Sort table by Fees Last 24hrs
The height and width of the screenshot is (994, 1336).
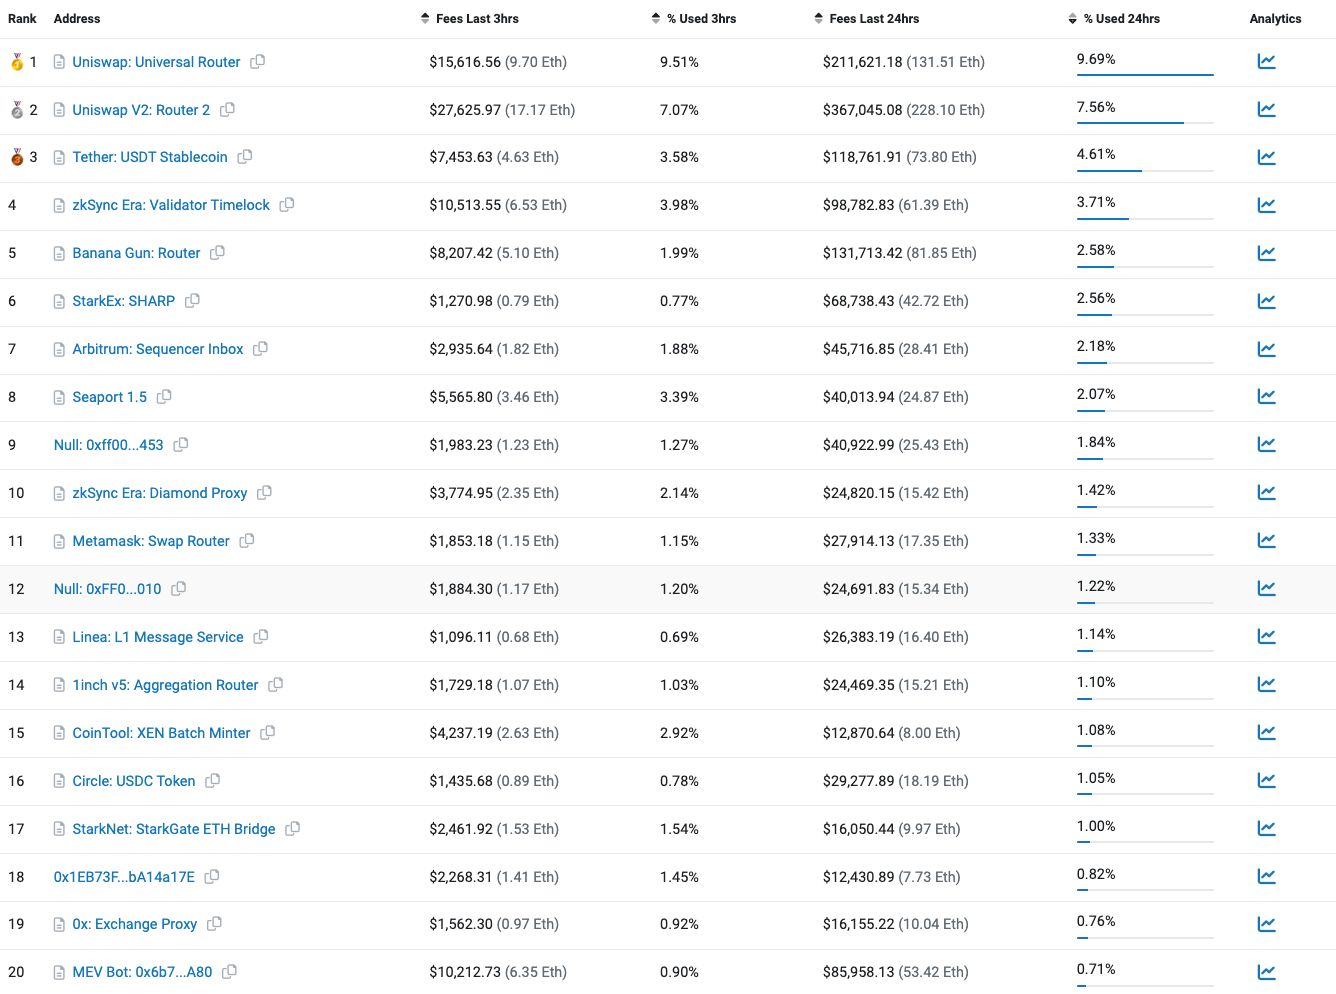click(867, 19)
